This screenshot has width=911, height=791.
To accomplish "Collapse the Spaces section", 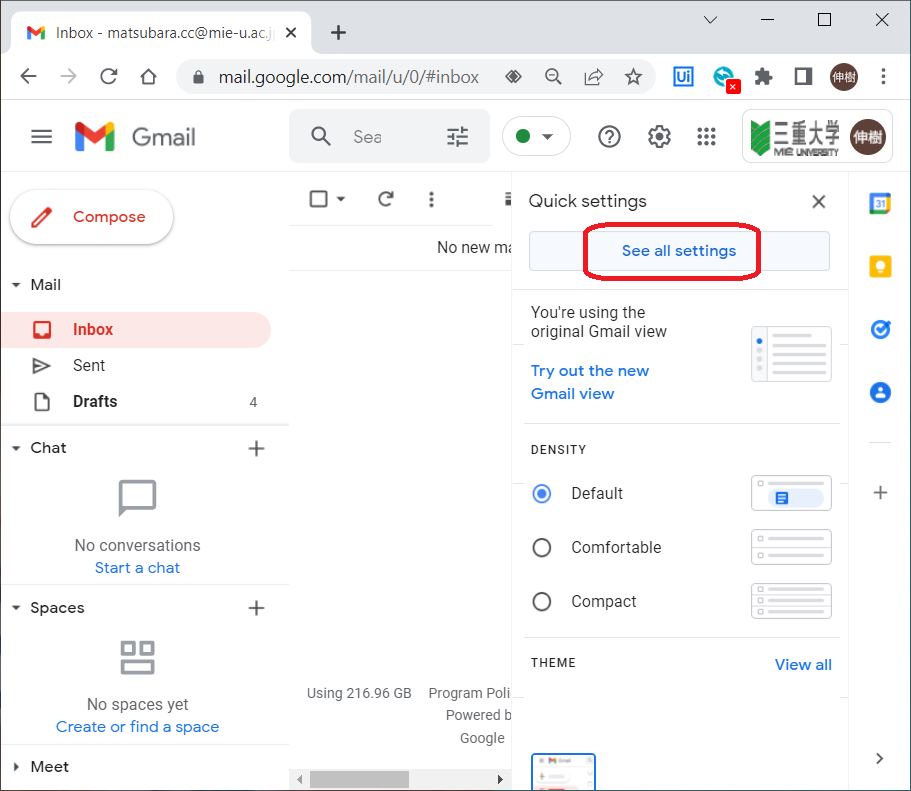I will 16,608.
